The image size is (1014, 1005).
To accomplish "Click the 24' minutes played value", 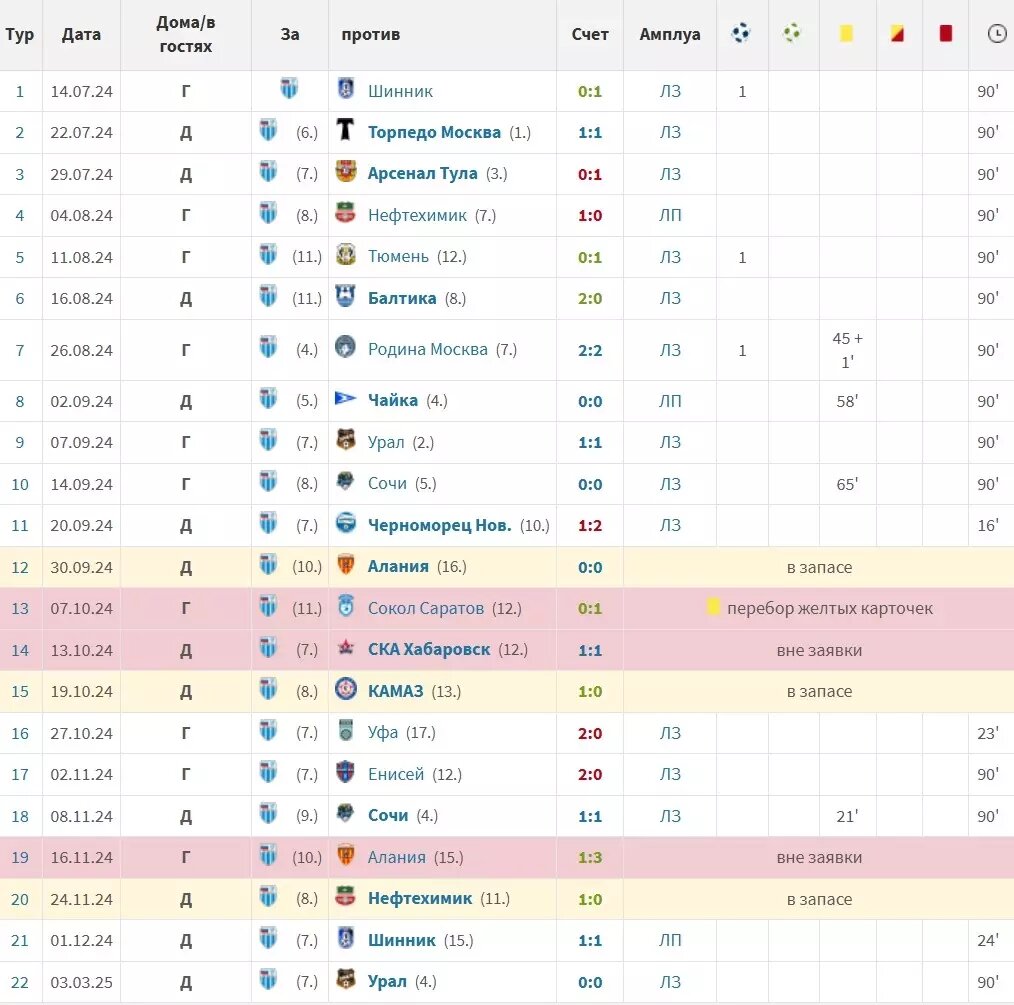I will [x=987, y=940].
